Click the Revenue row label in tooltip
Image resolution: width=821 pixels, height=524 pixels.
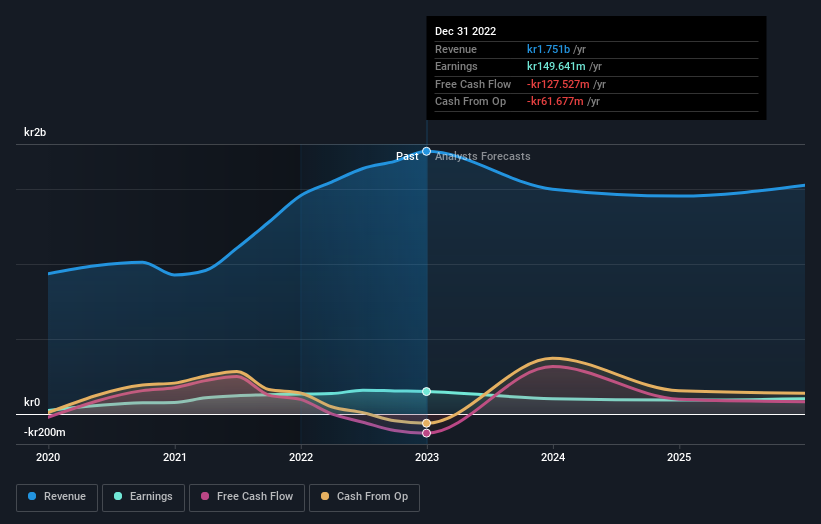point(456,49)
